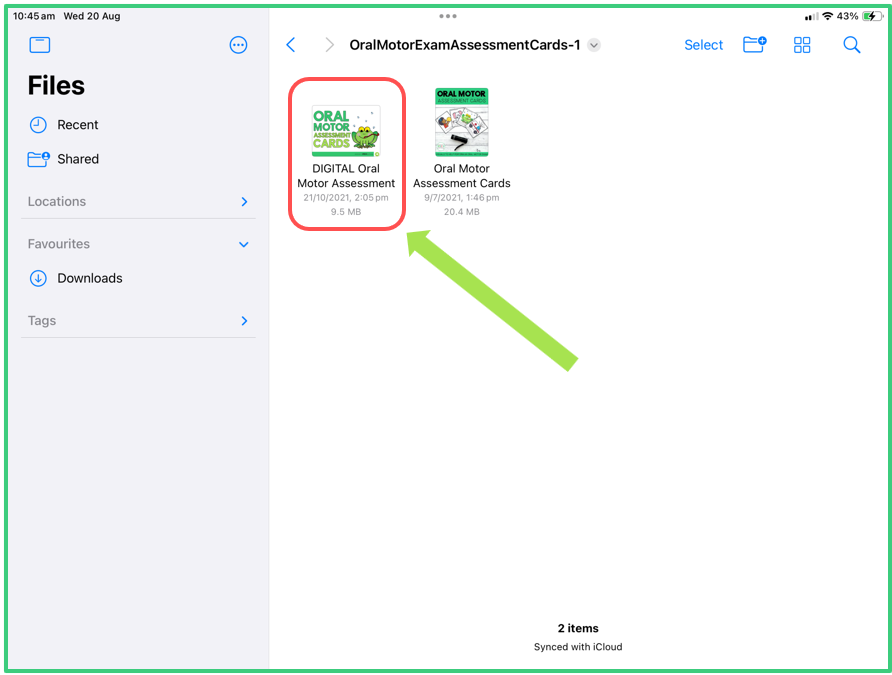Click the Downloads arrow icon
Image resolution: width=892 pixels, height=675 pixels.
pos(38,278)
